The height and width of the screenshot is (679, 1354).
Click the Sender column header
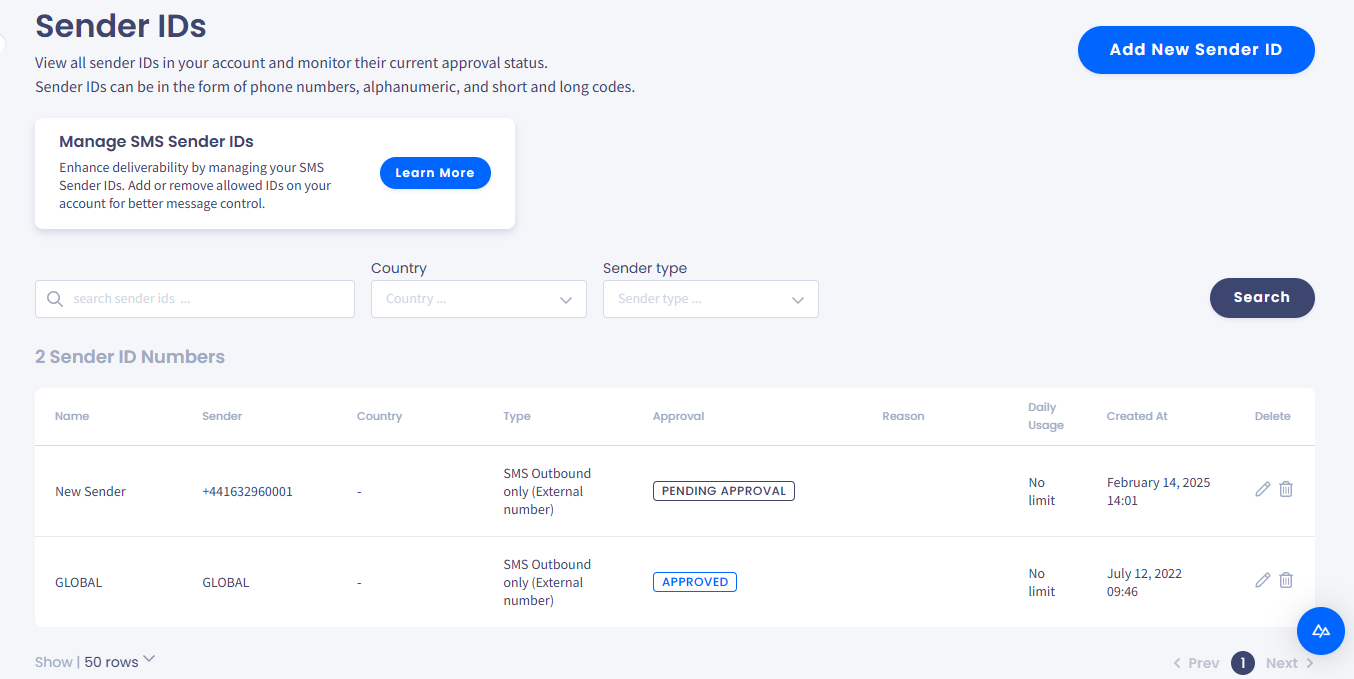(x=222, y=416)
